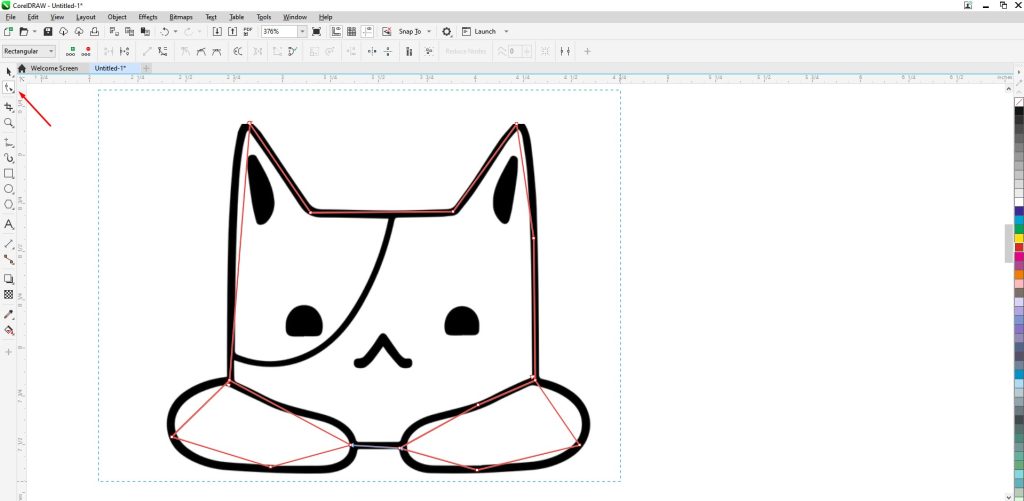Open the Object menu
The height and width of the screenshot is (501, 1024).
click(x=117, y=17)
